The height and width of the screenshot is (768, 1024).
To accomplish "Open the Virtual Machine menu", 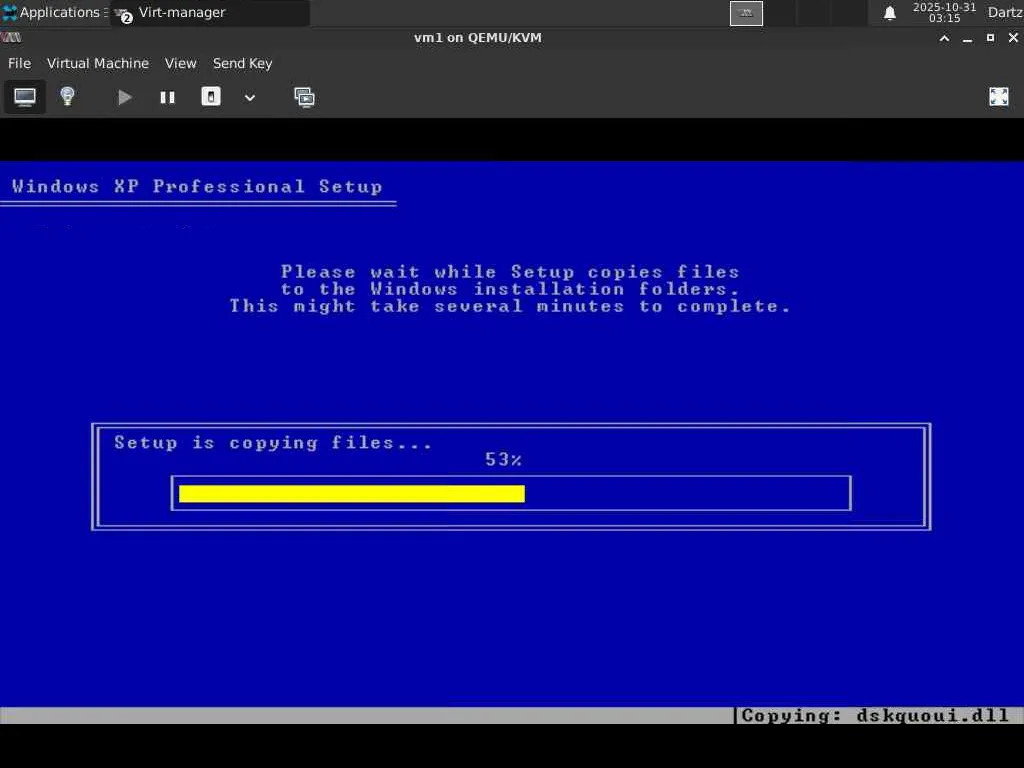I will tap(98, 63).
